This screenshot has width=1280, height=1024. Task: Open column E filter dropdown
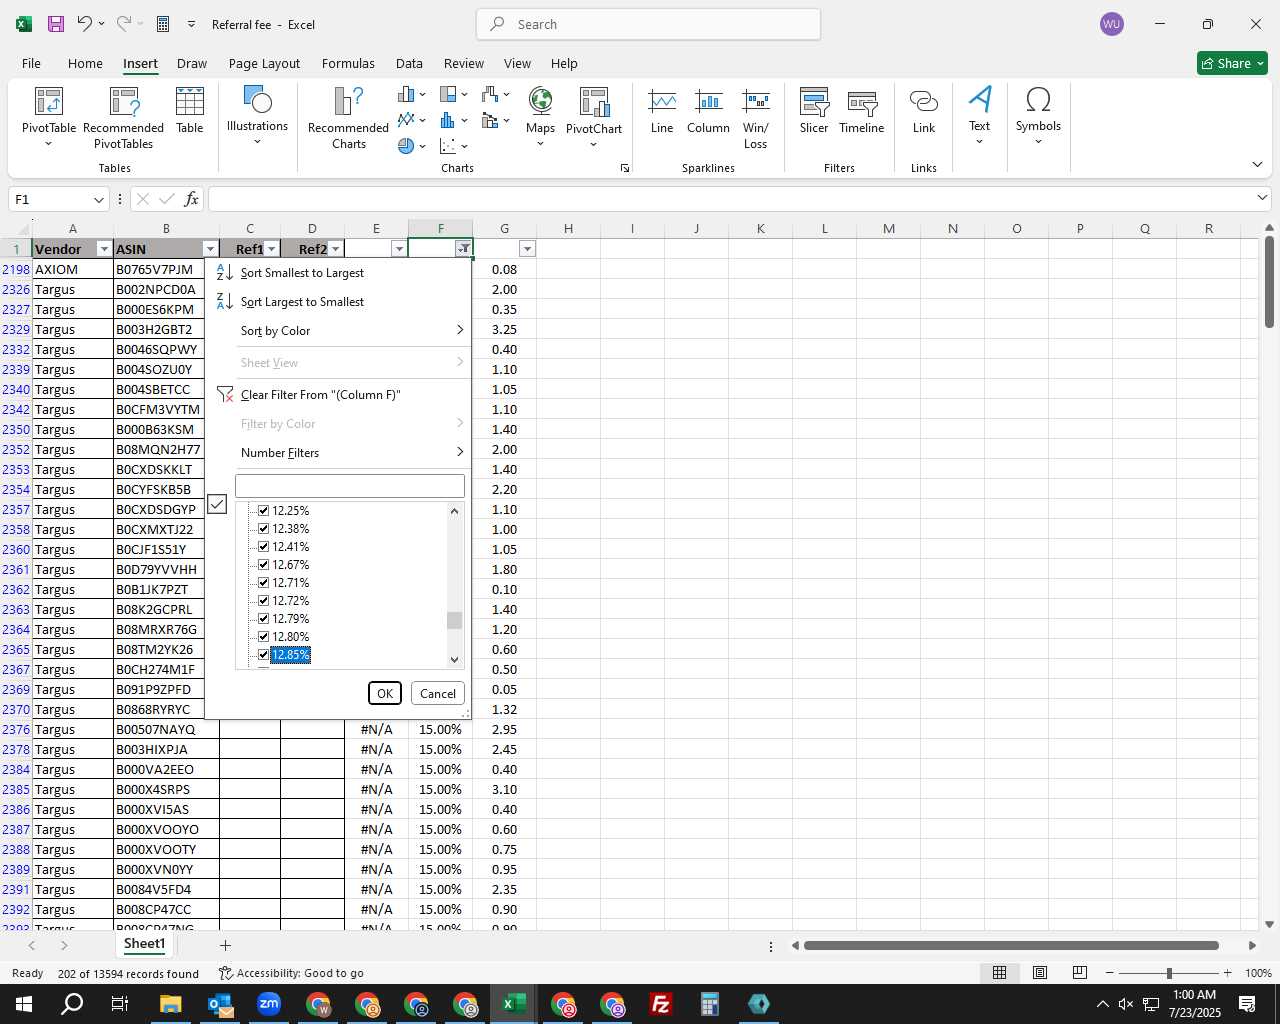point(399,249)
